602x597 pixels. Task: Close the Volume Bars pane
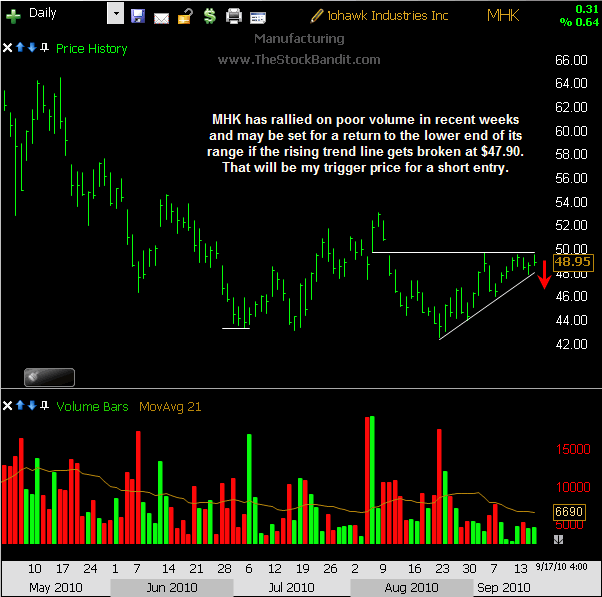pos(9,406)
